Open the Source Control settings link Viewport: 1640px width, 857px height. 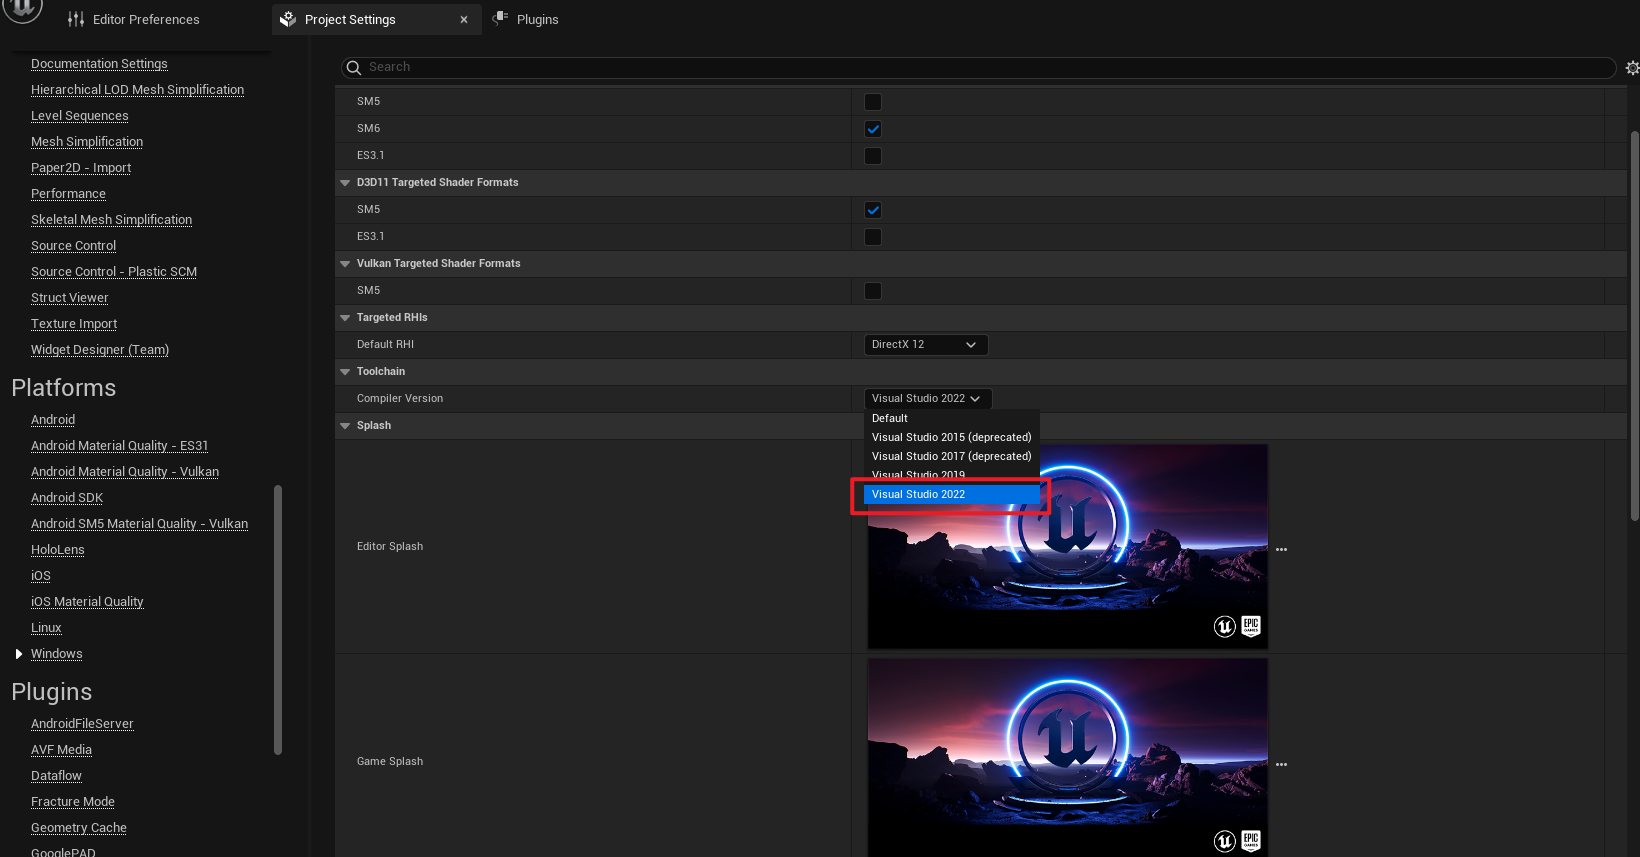73,246
